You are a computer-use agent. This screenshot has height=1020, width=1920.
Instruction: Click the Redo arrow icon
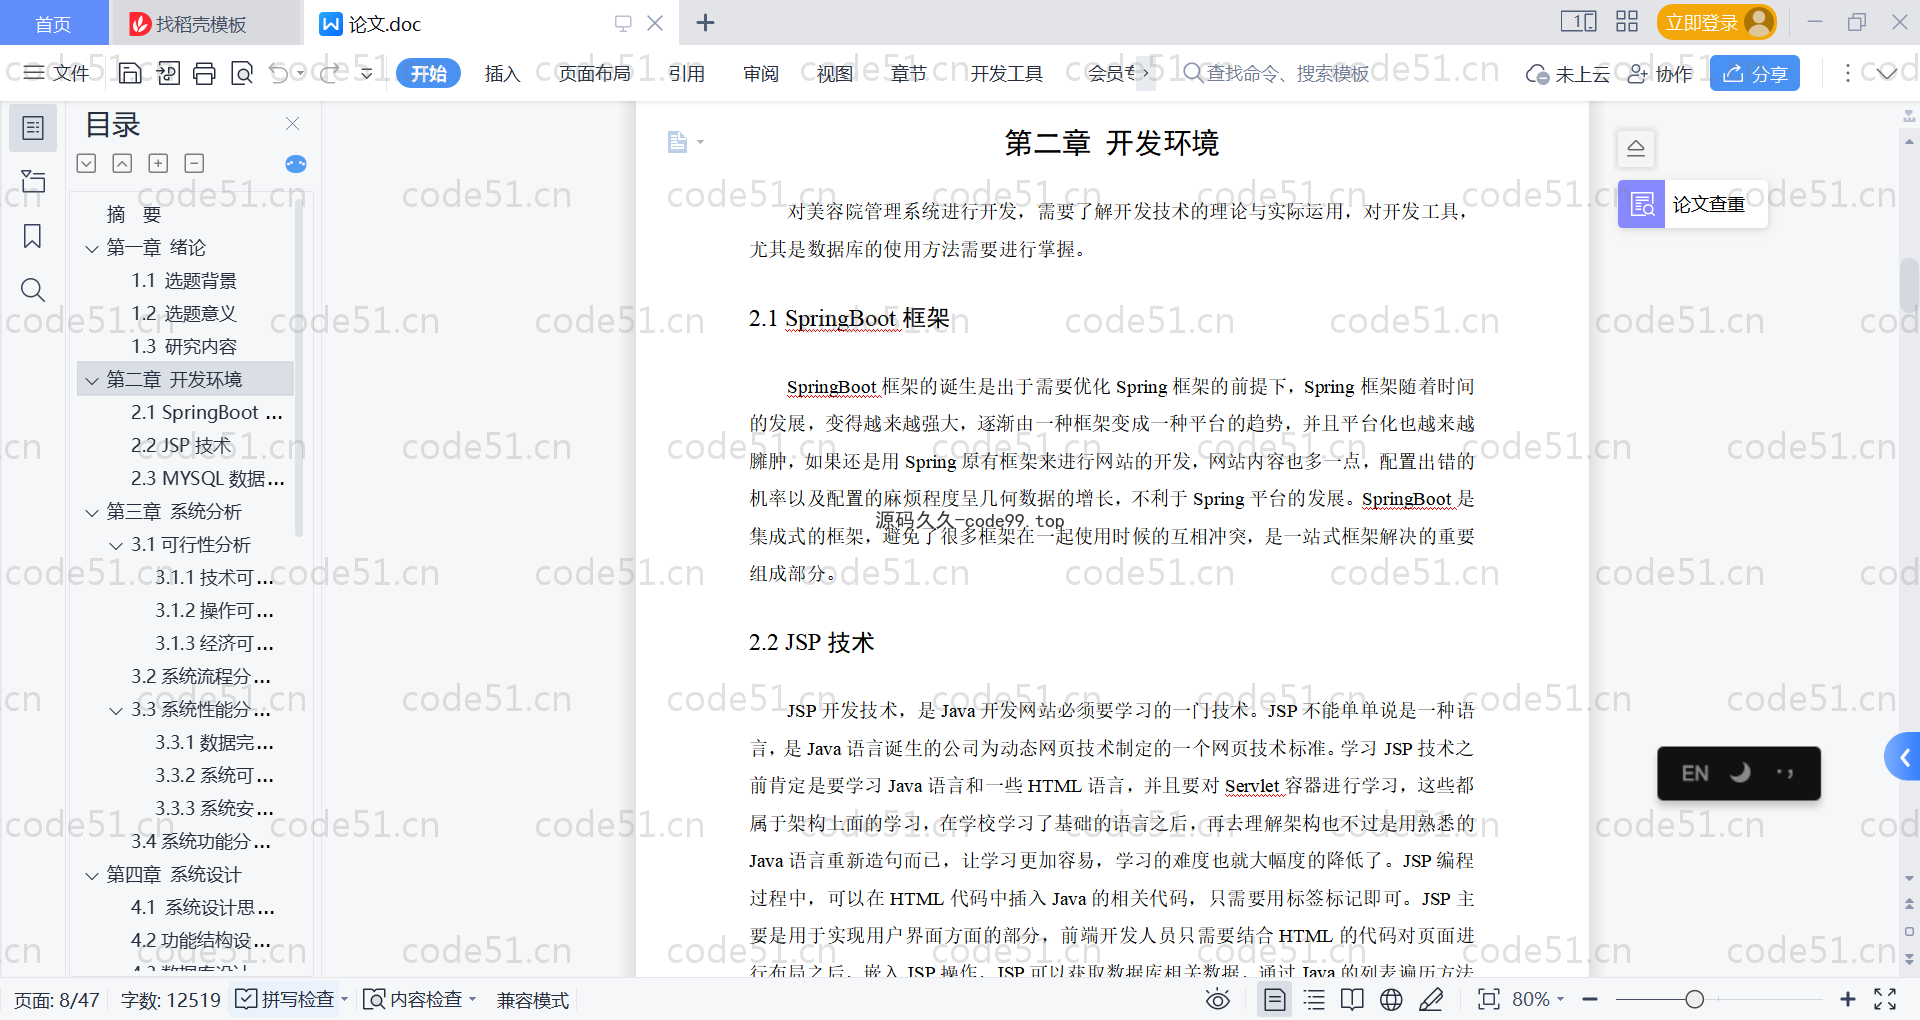pos(328,73)
